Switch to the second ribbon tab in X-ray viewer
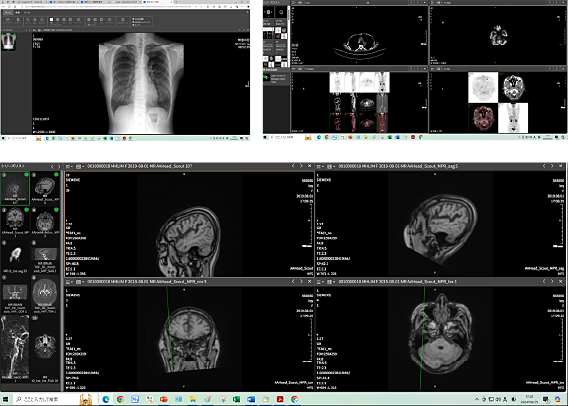The image size is (568, 406). 17,12
